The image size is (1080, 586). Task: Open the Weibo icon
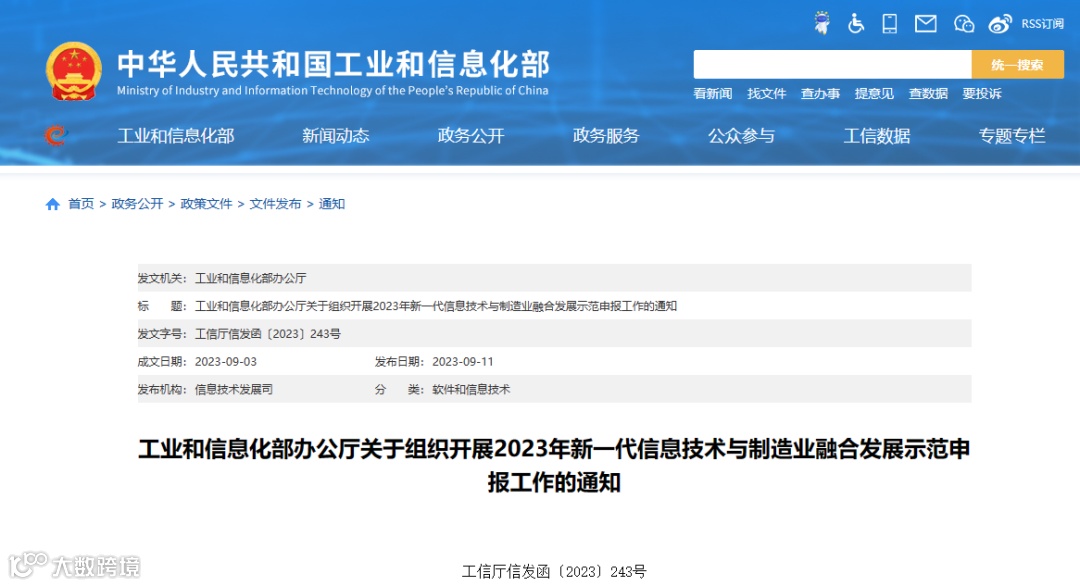[x=1000, y=24]
